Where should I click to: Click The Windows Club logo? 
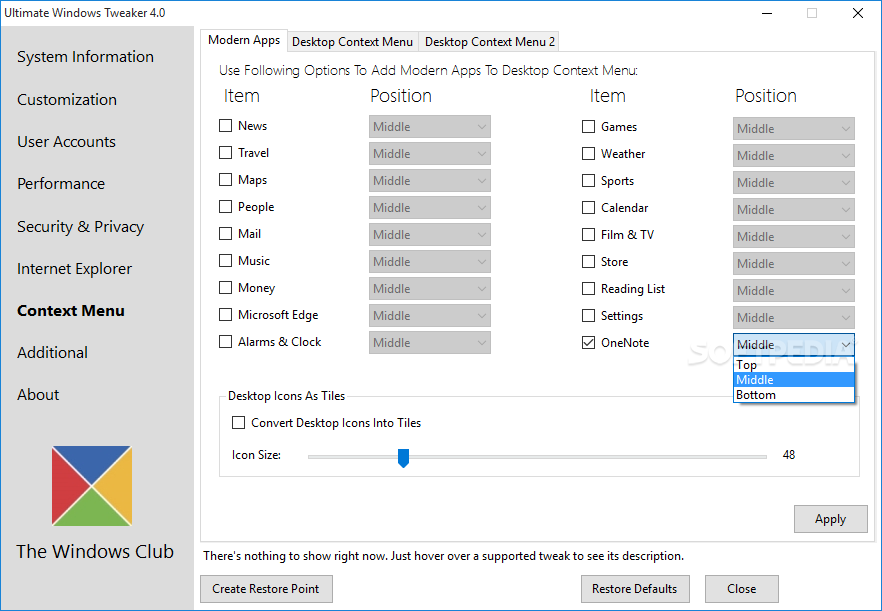[x=92, y=486]
